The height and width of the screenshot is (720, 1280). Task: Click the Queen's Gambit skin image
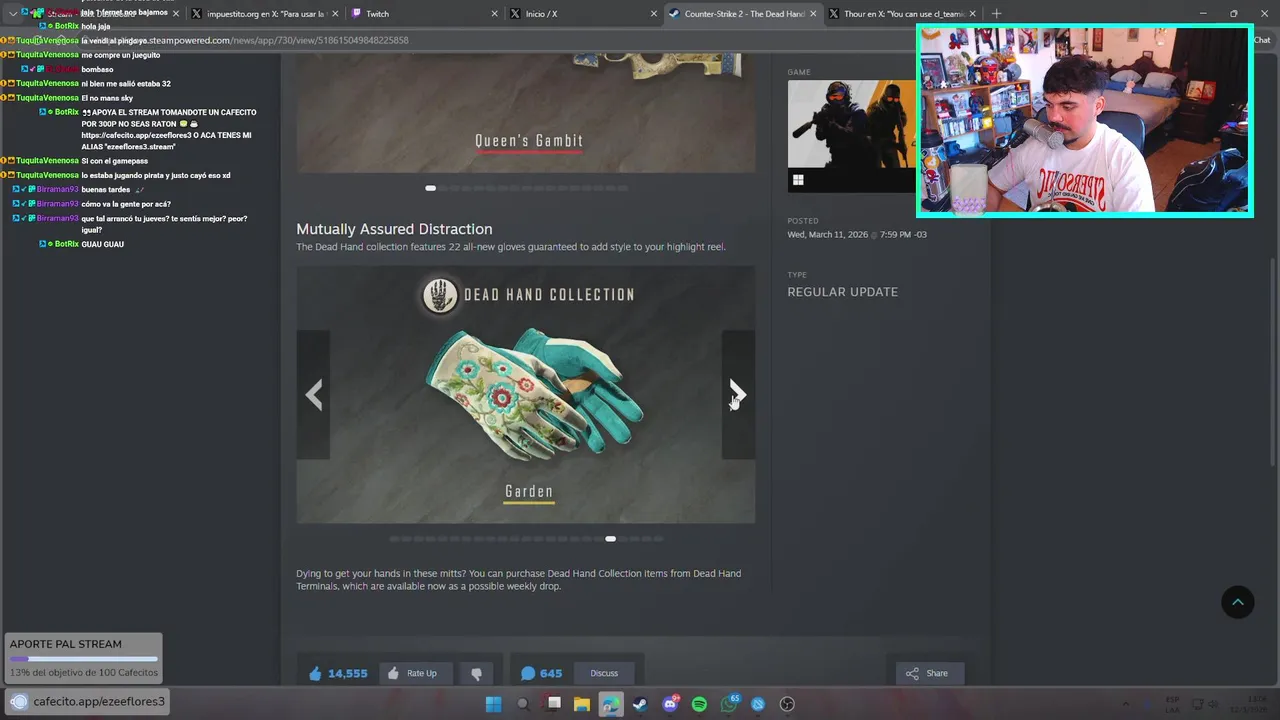point(526,113)
